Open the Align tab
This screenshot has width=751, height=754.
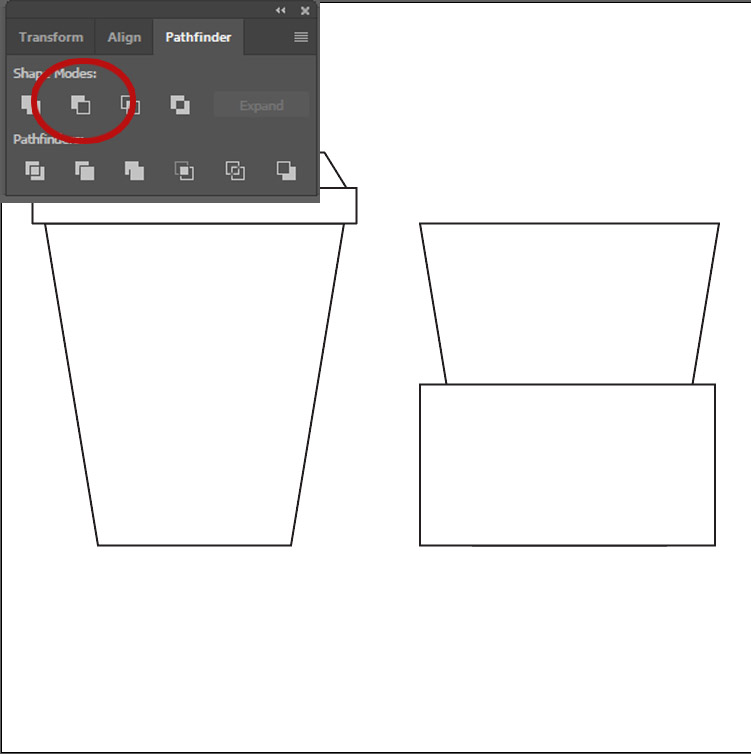coord(124,38)
